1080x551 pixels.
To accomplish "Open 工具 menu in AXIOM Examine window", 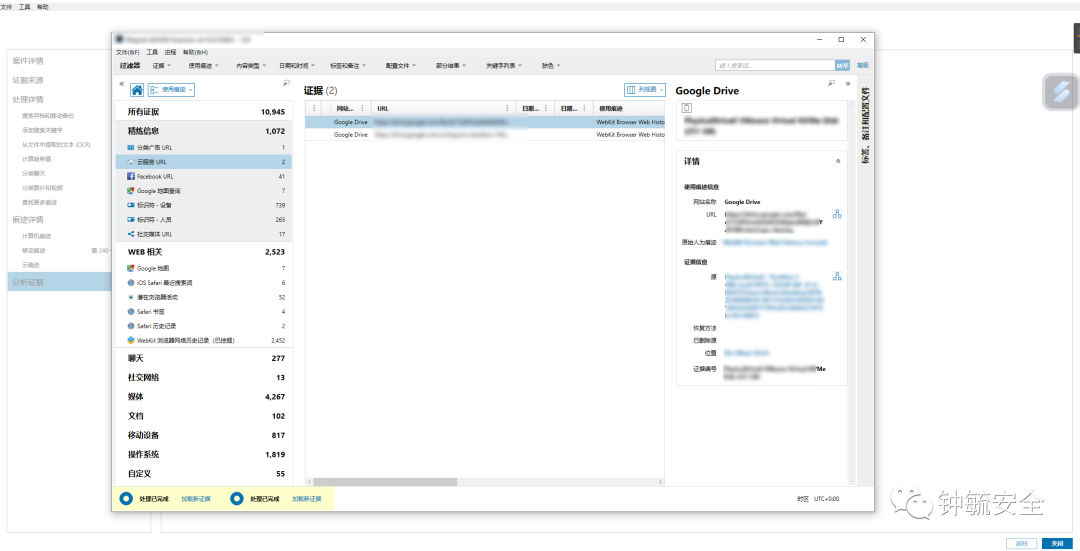I will tap(152, 52).
